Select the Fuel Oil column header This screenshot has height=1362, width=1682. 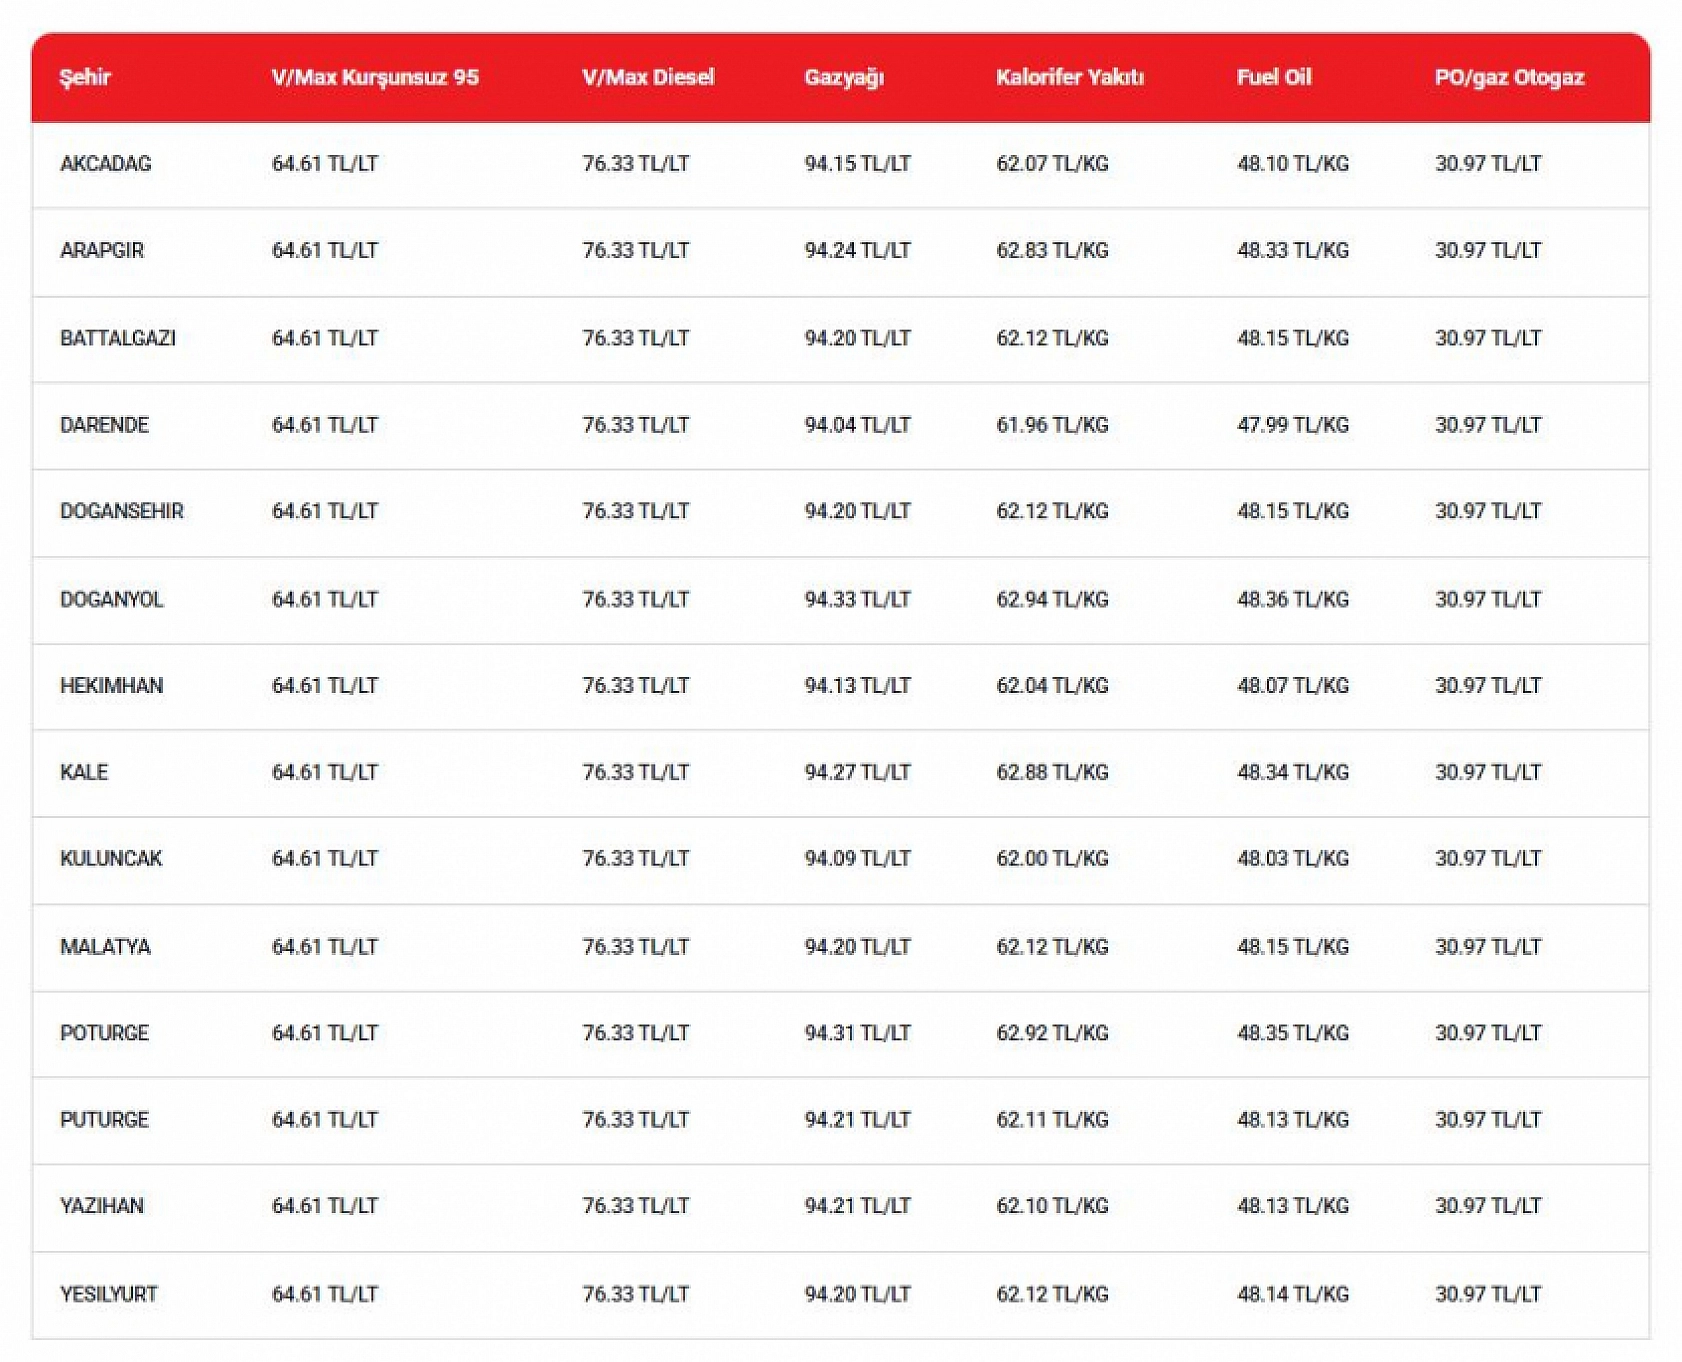pos(1274,77)
